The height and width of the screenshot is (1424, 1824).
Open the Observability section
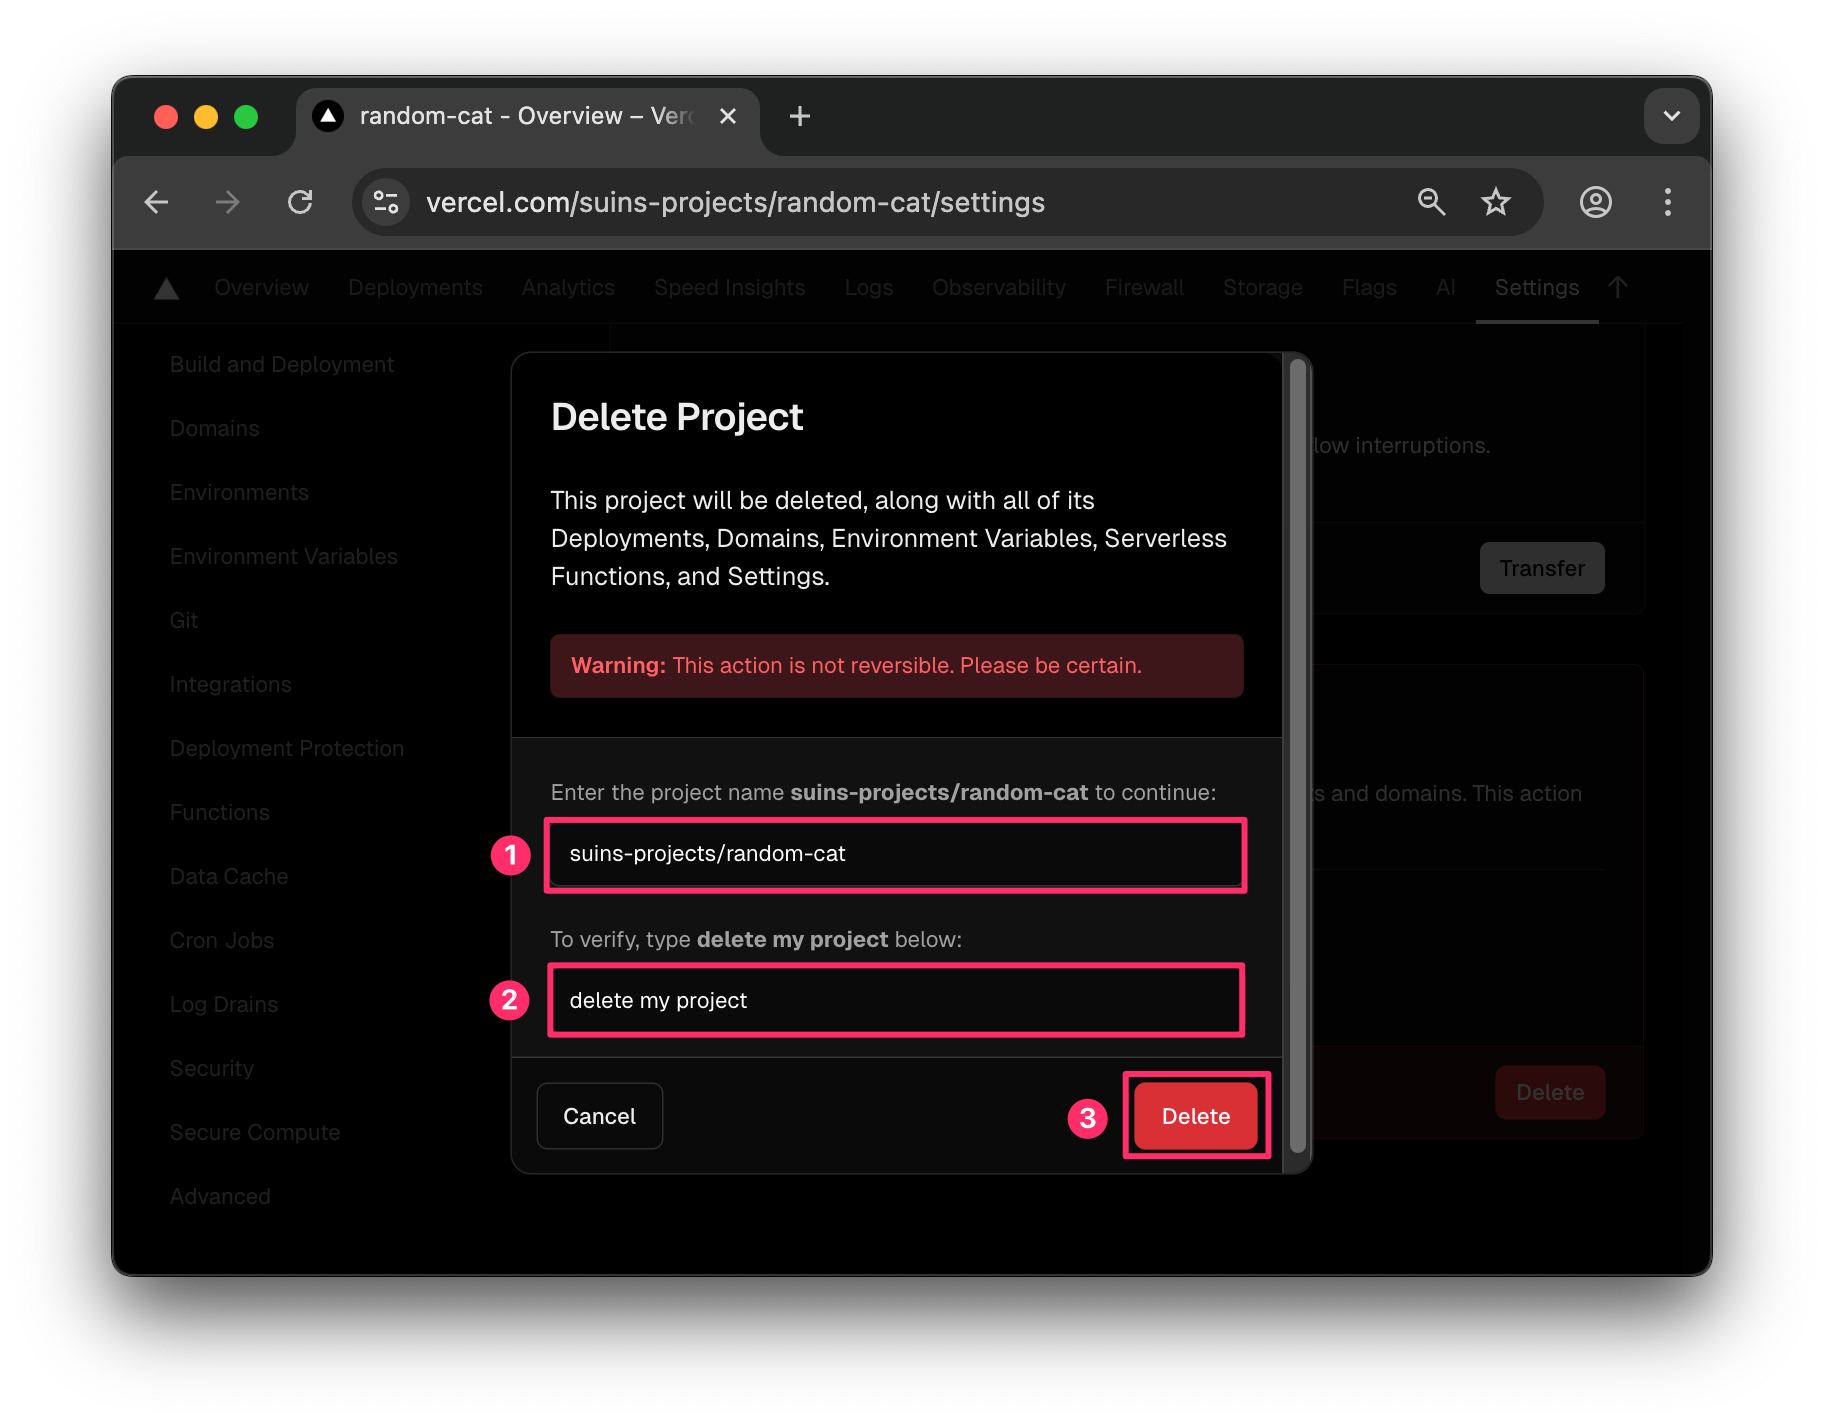[998, 288]
